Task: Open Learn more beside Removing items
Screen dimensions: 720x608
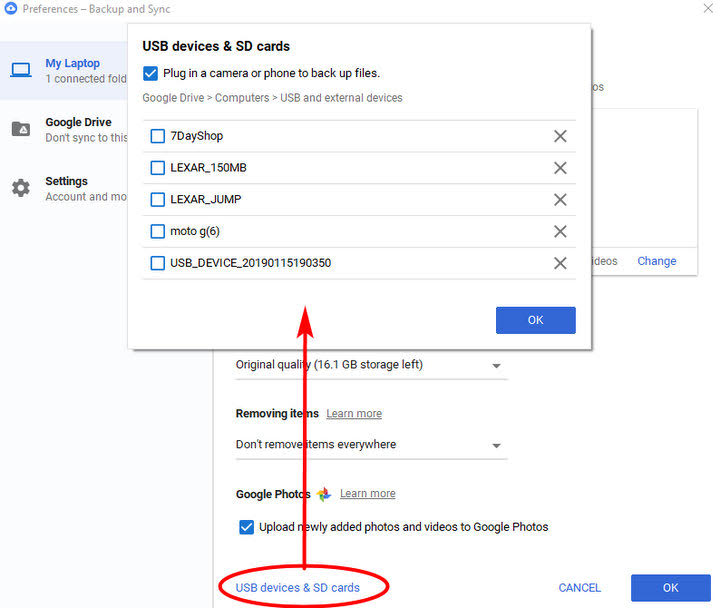Action: 354,414
